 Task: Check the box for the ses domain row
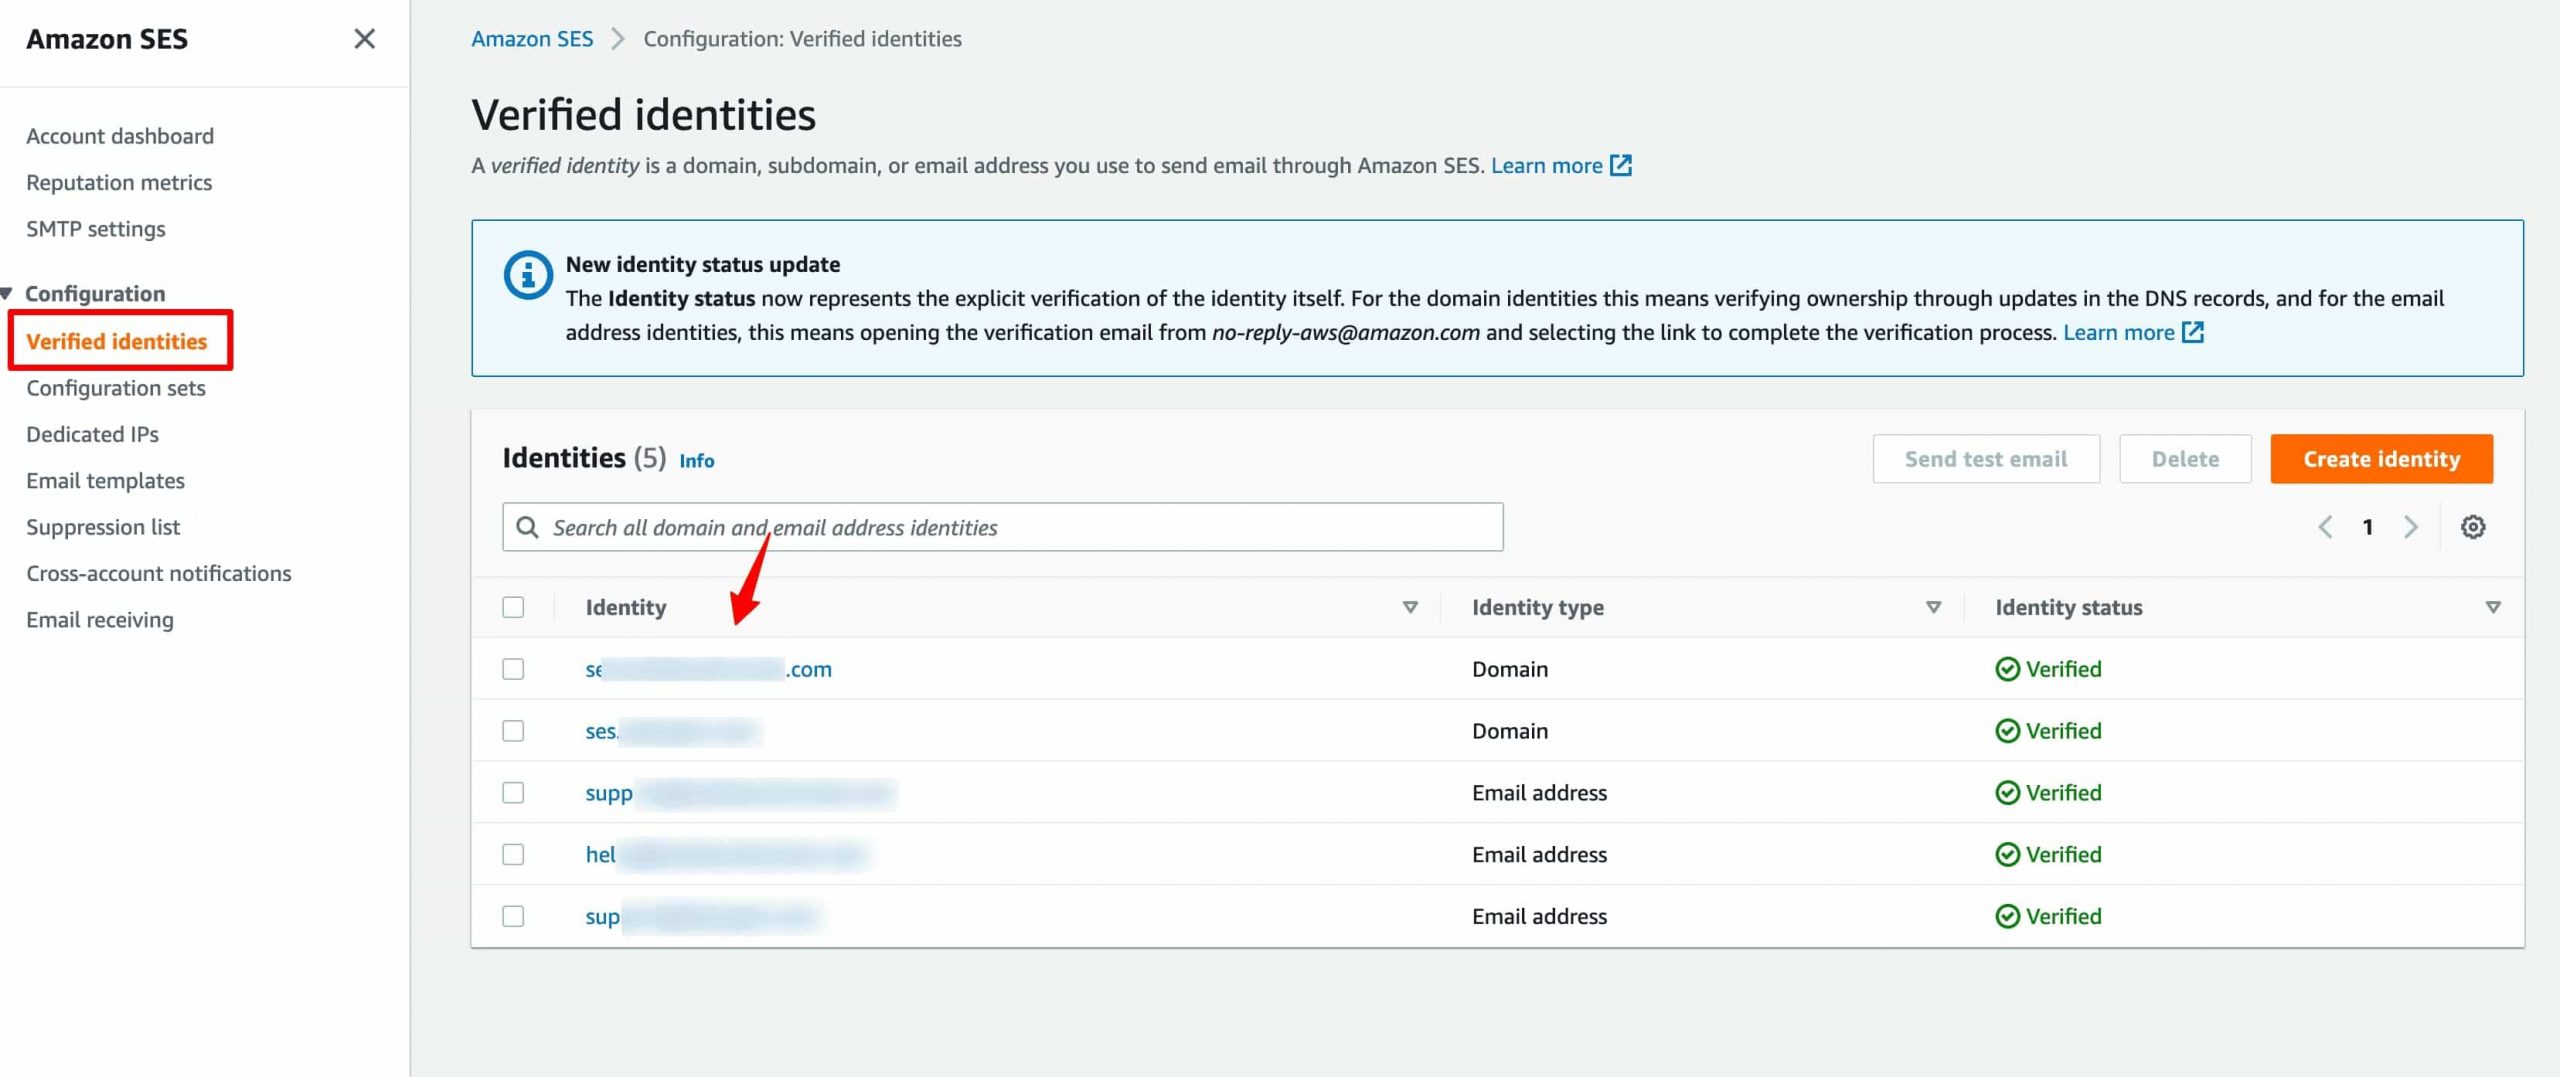point(513,731)
